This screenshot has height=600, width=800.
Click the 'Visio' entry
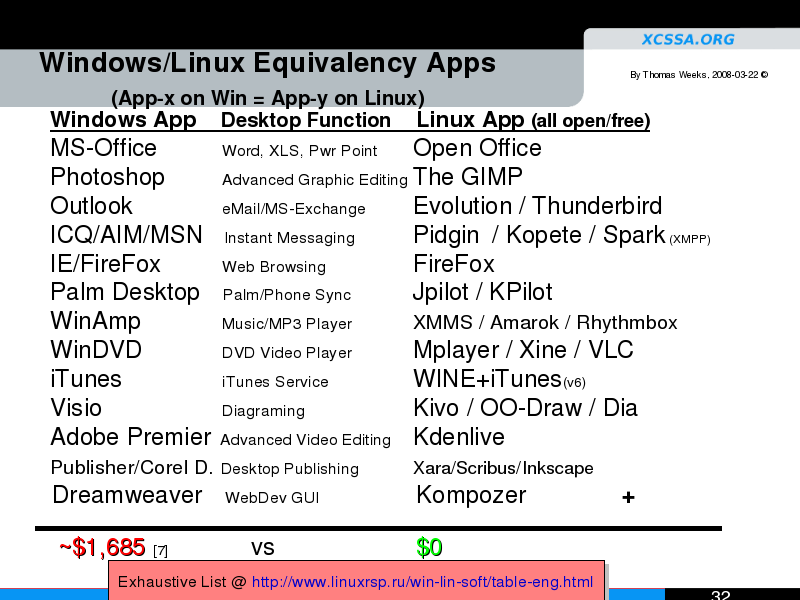[x=76, y=408]
